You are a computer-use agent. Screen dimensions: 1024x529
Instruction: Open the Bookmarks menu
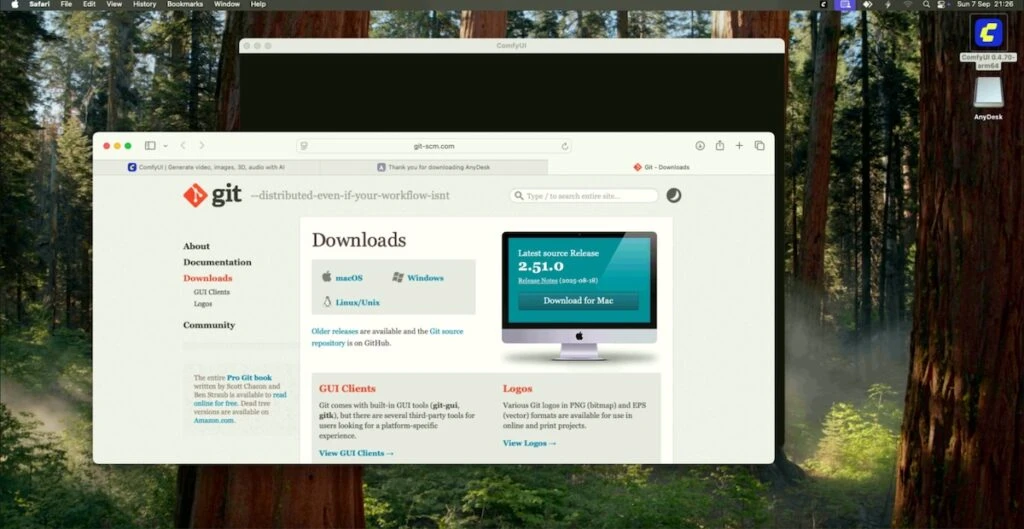click(185, 4)
